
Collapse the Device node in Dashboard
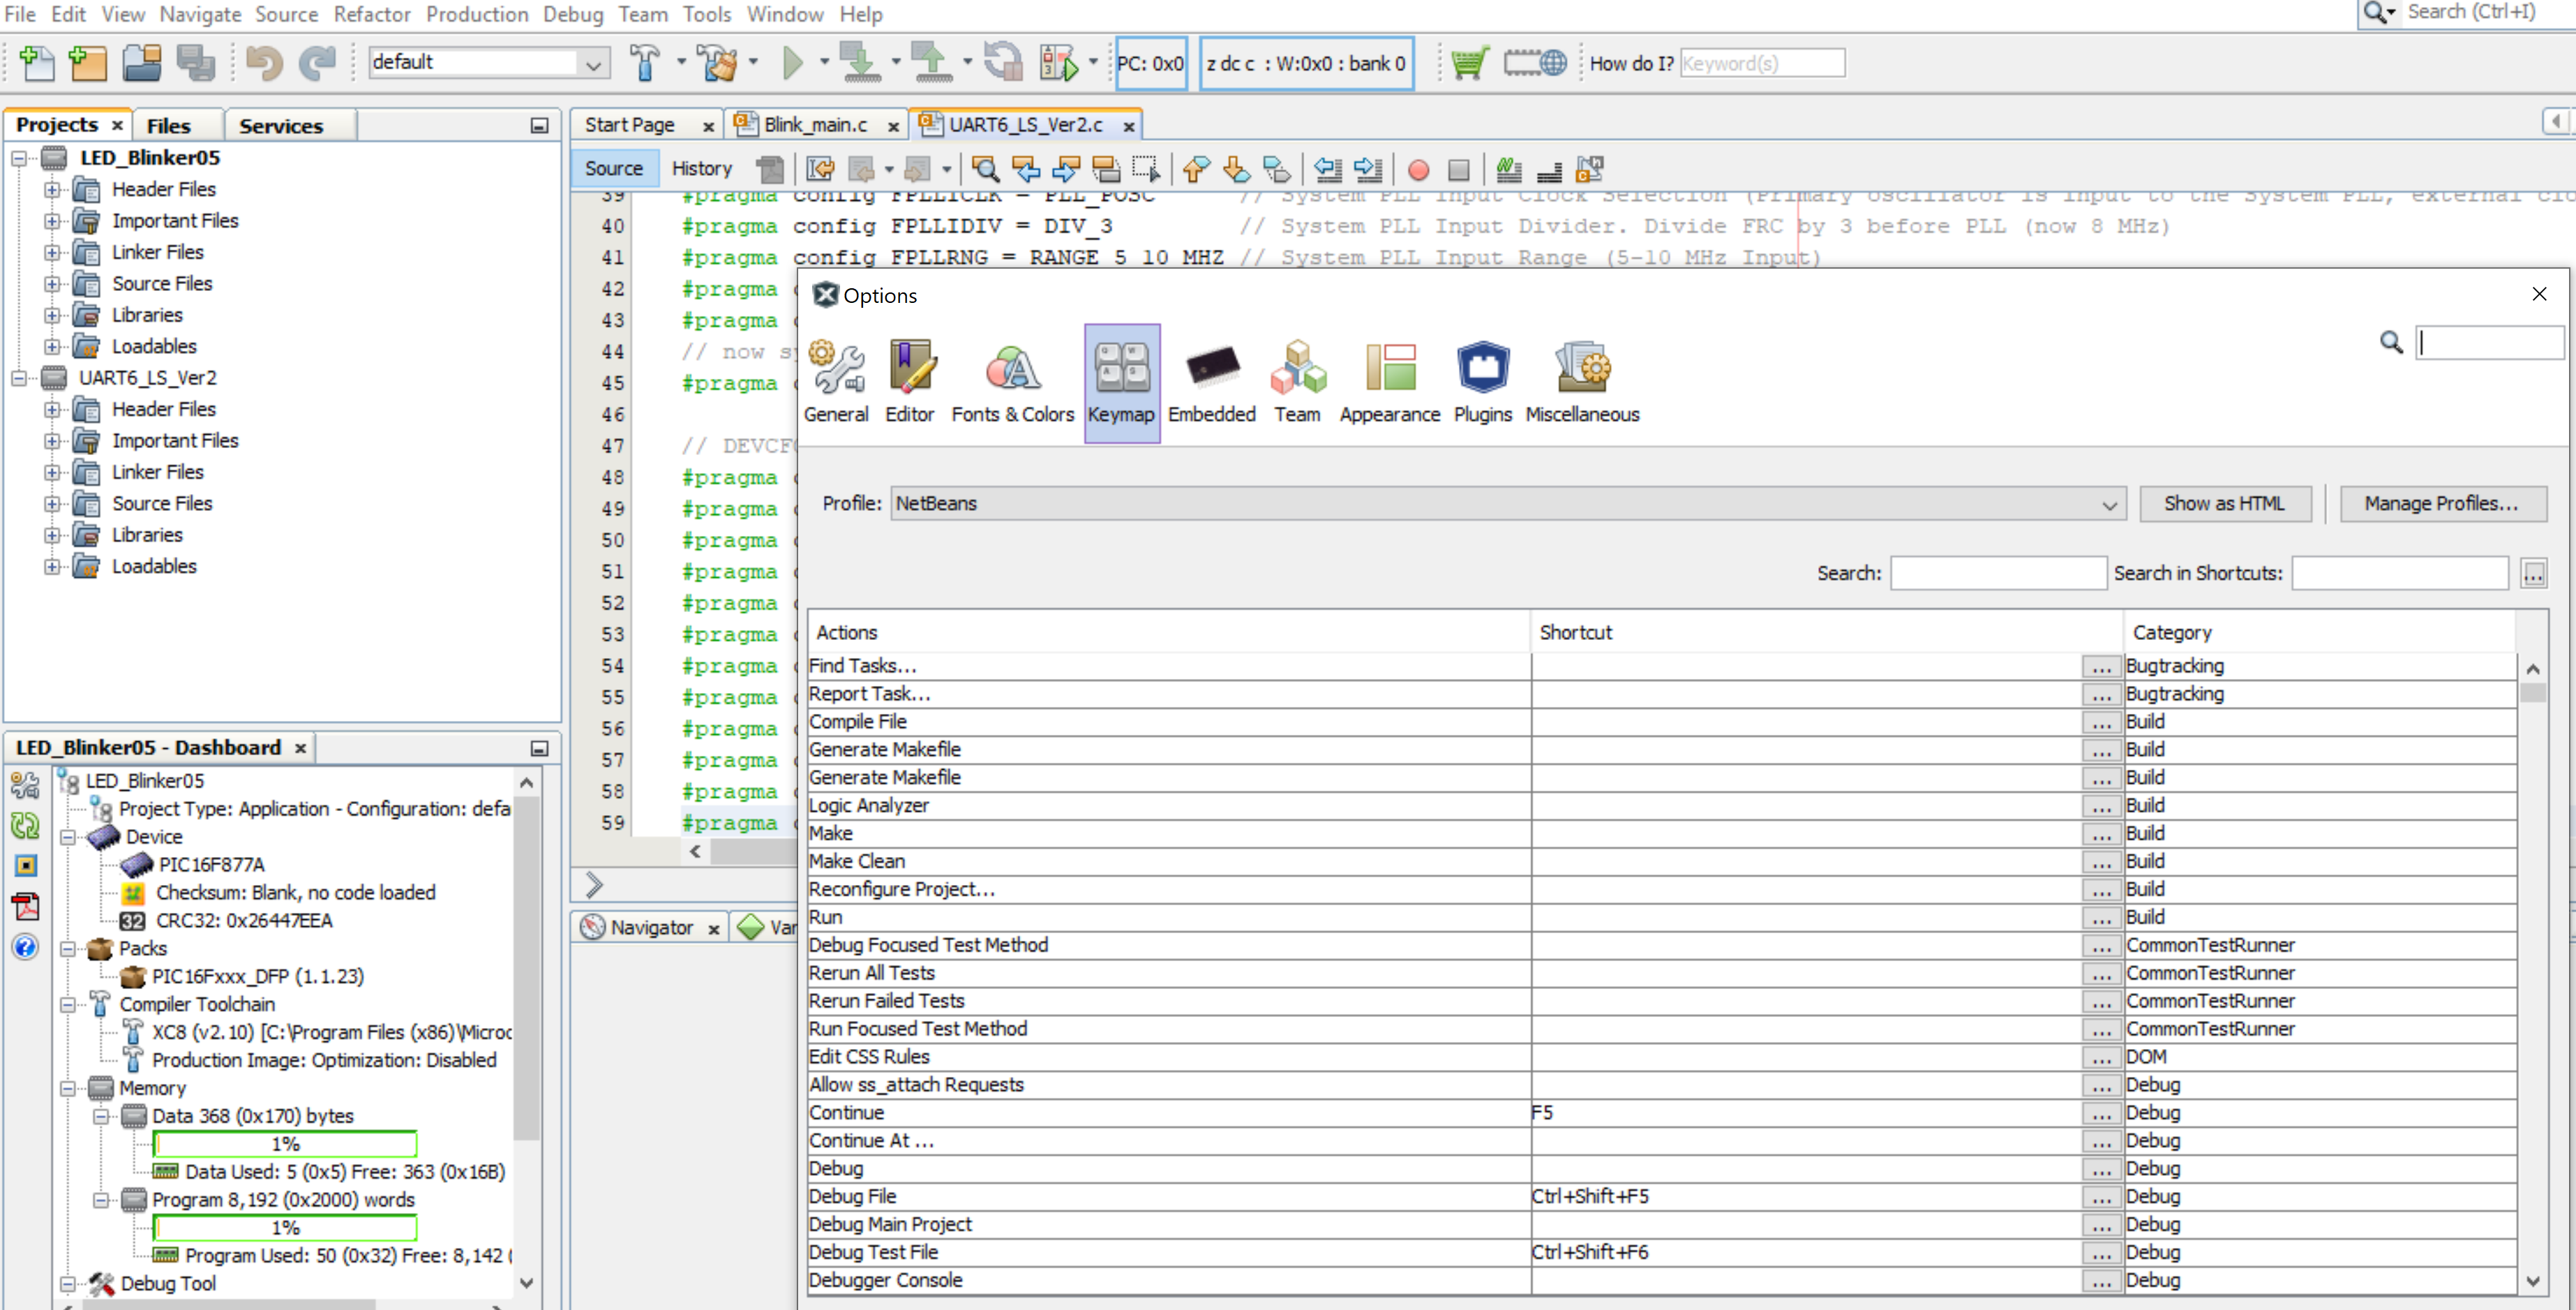[68, 837]
